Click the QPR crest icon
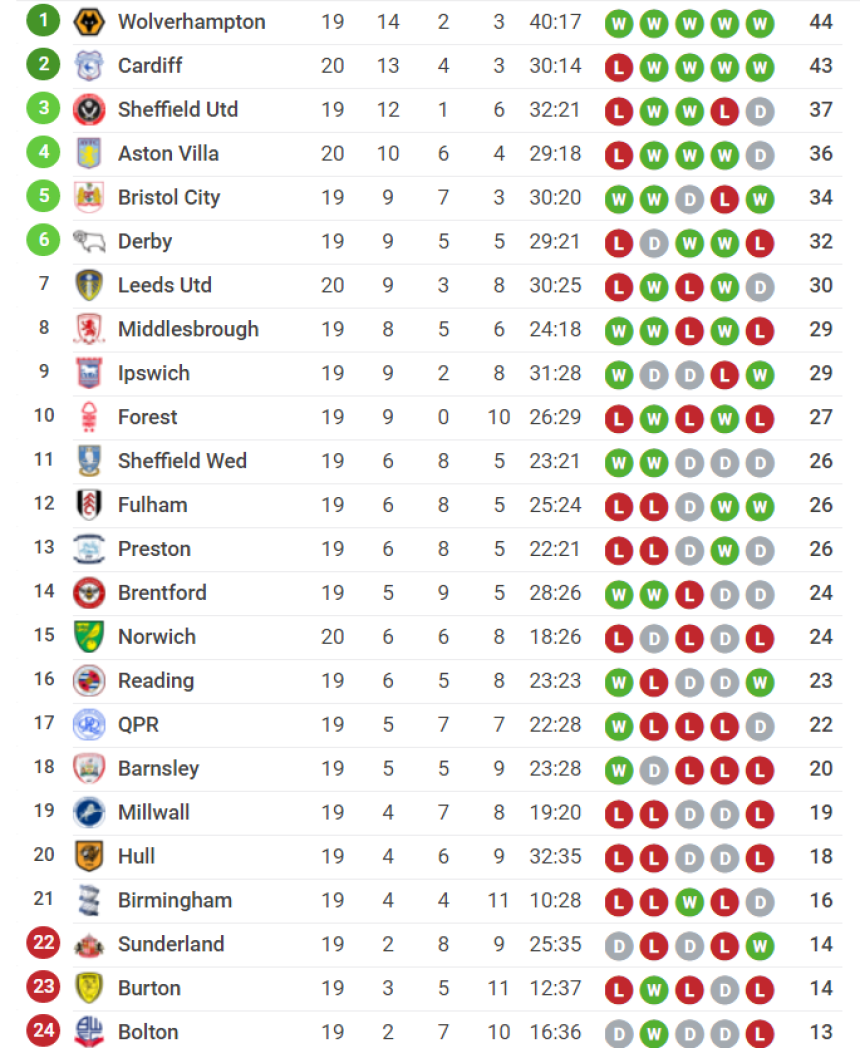860x1048 pixels. (x=89, y=725)
